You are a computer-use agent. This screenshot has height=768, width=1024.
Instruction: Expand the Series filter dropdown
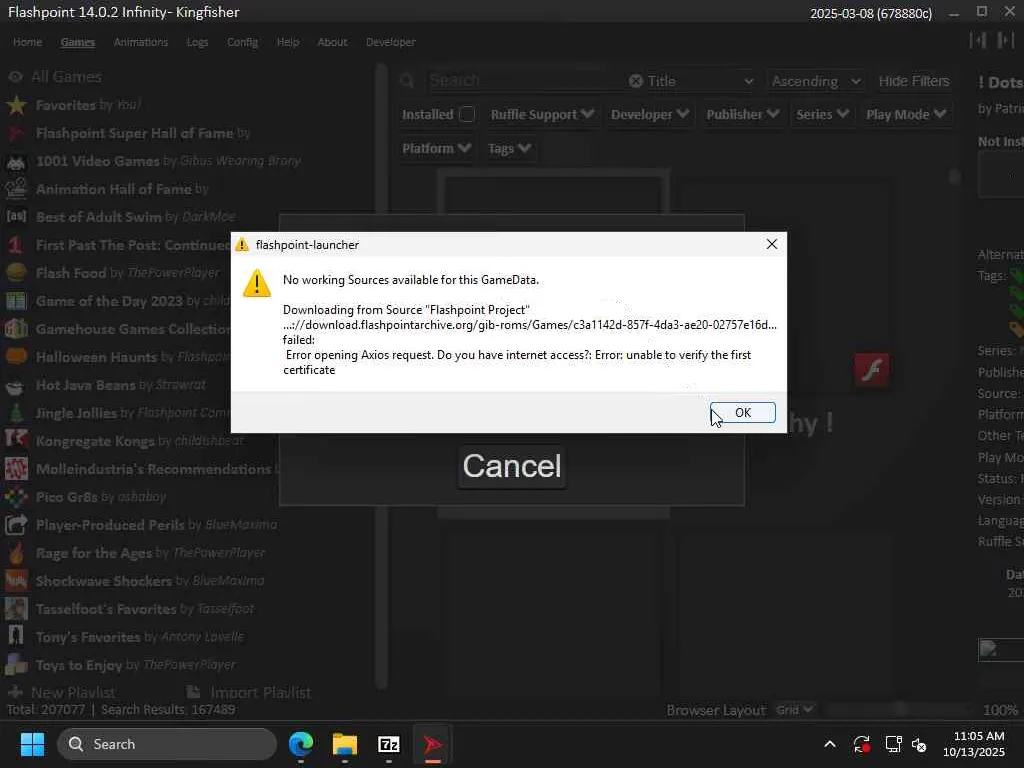pos(822,114)
